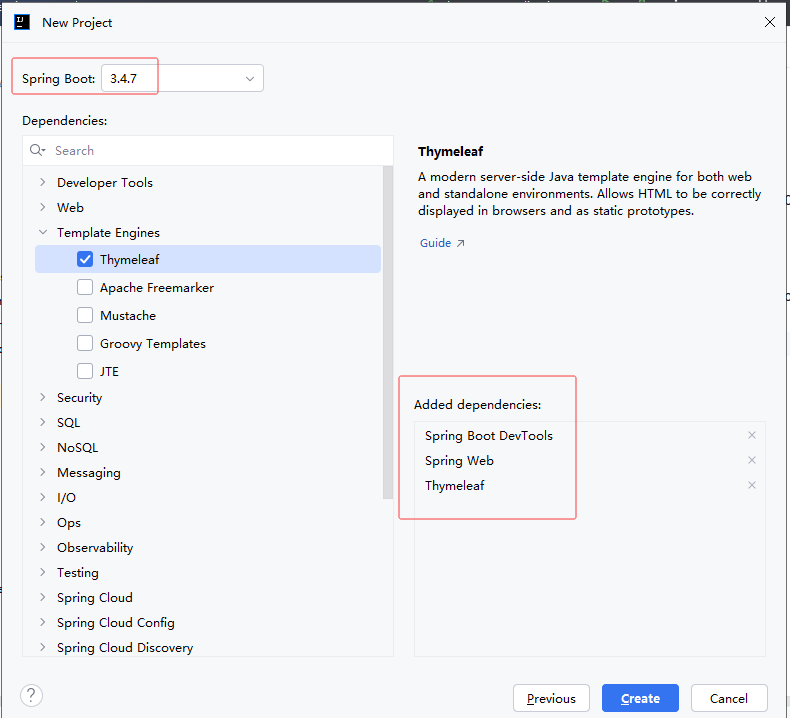790x718 pixels.
Task: Expand the Developer Tools category
Action: tap(43, 182)
